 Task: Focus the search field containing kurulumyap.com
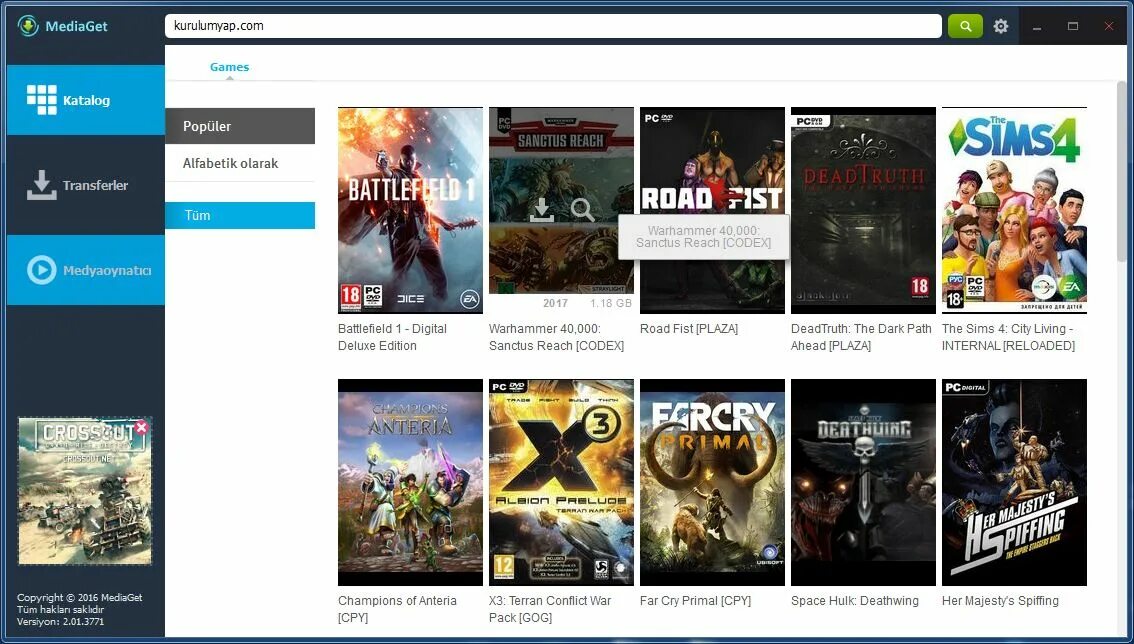point(553,26)
